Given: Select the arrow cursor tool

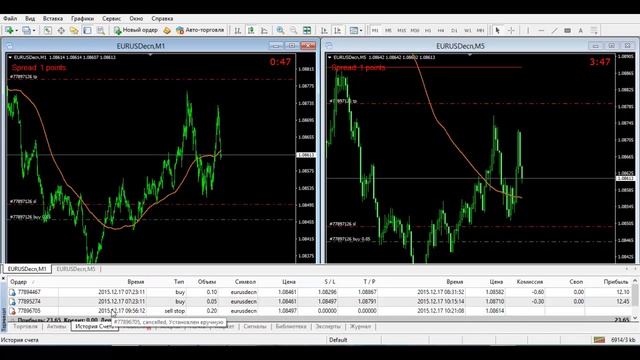Looking at the screenshot, I should point(498,30).
